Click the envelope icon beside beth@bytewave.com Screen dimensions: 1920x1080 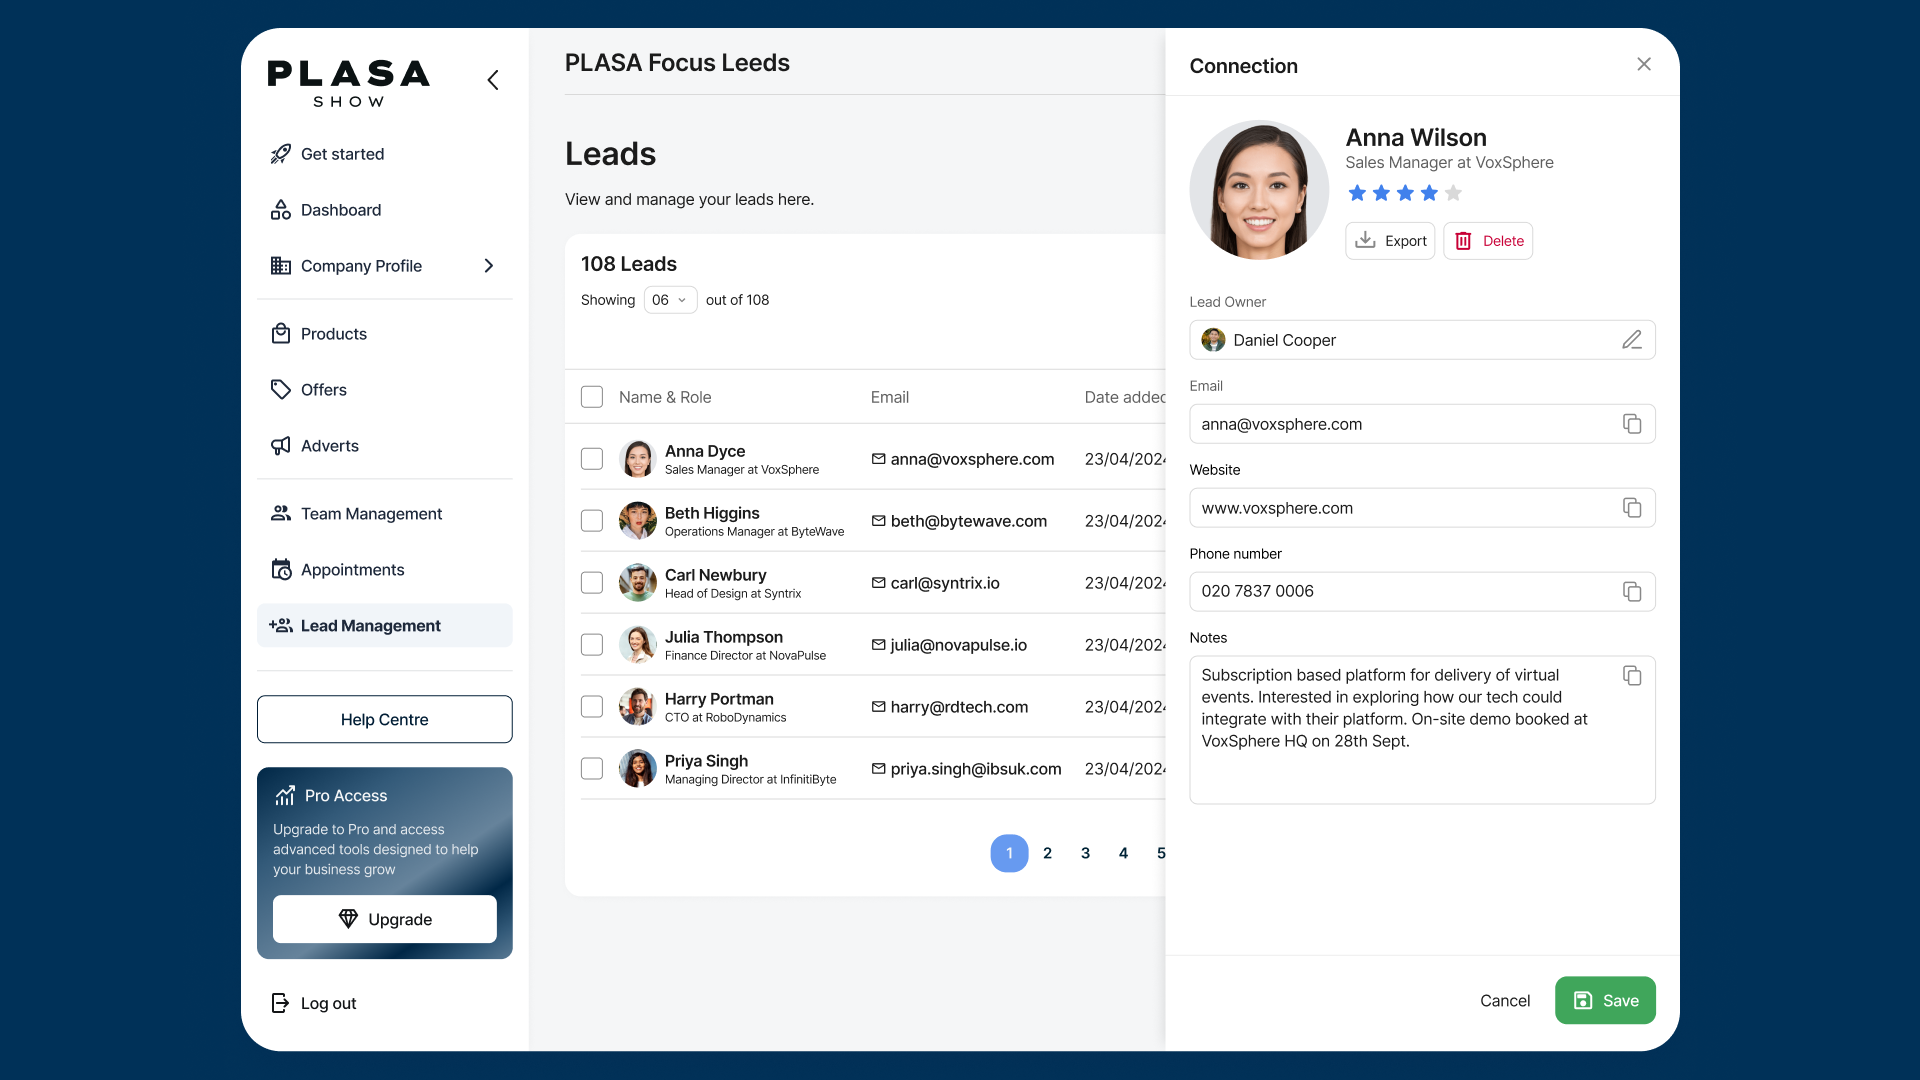878,521
